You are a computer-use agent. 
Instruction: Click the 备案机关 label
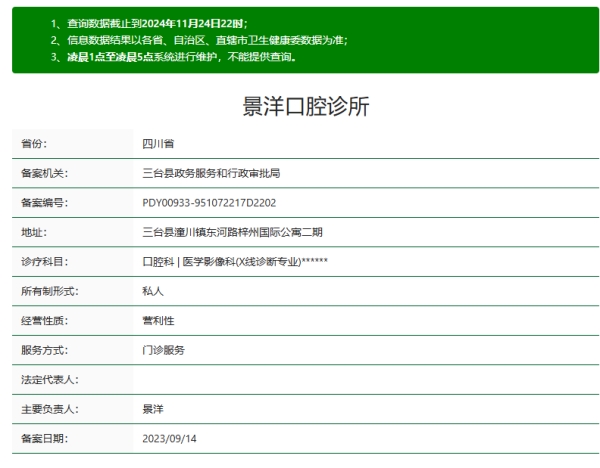pos(44,173)
